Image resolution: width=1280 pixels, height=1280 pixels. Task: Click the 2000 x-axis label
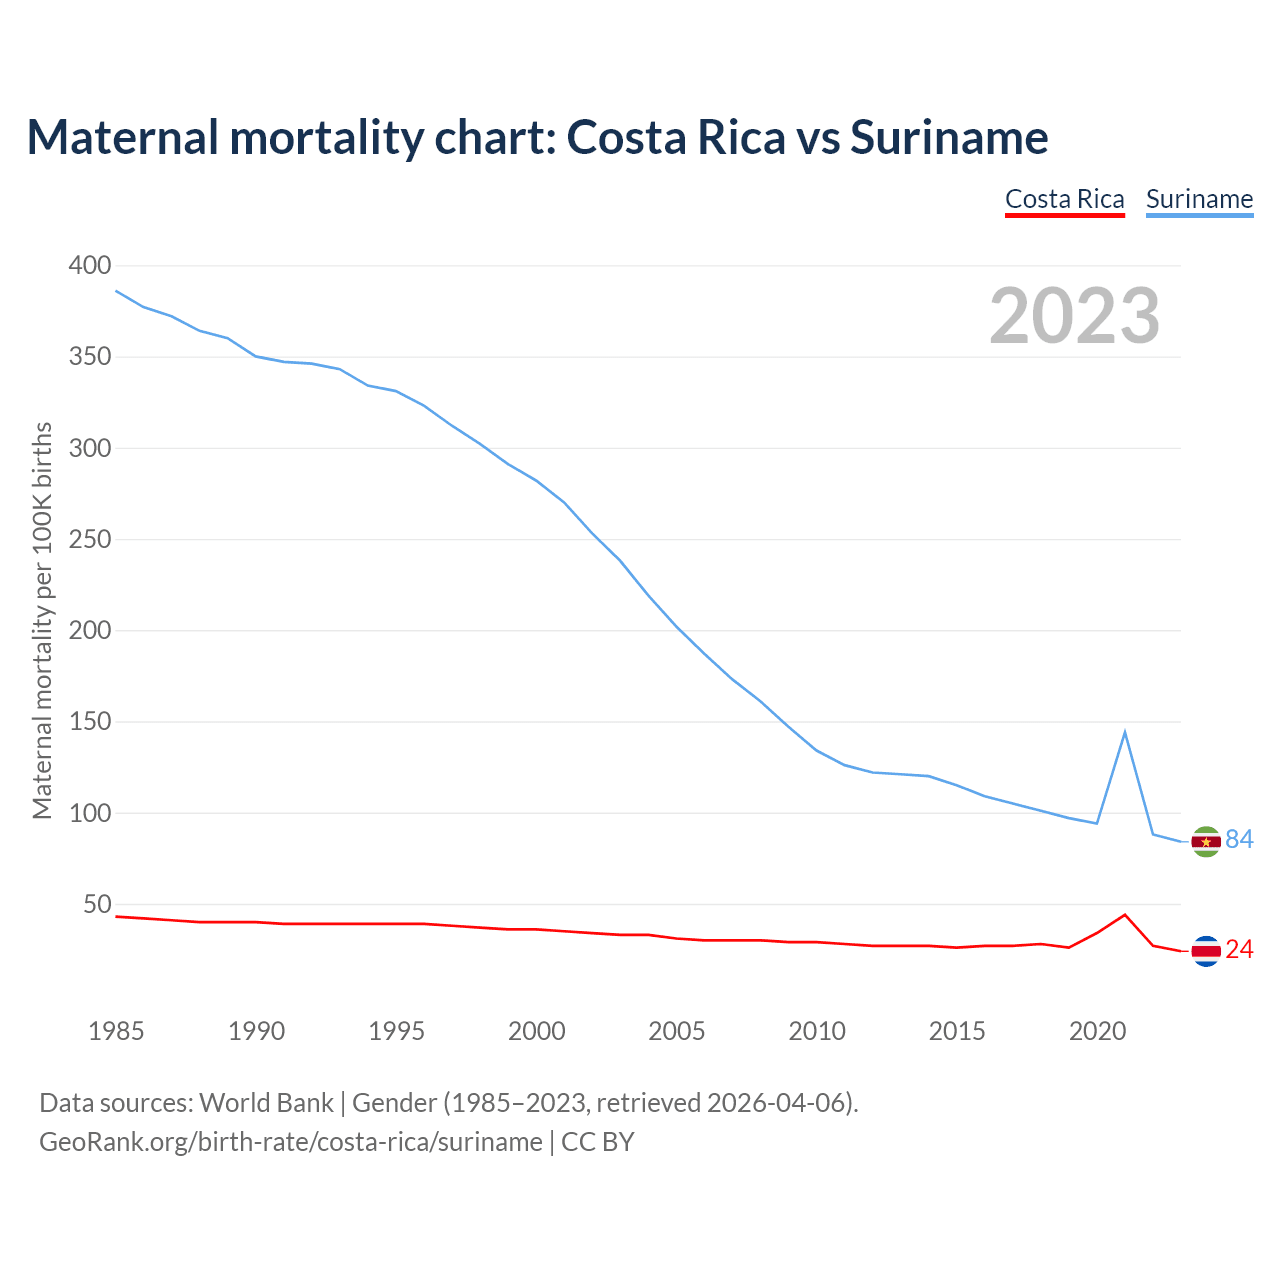(x=536, y=1031)
